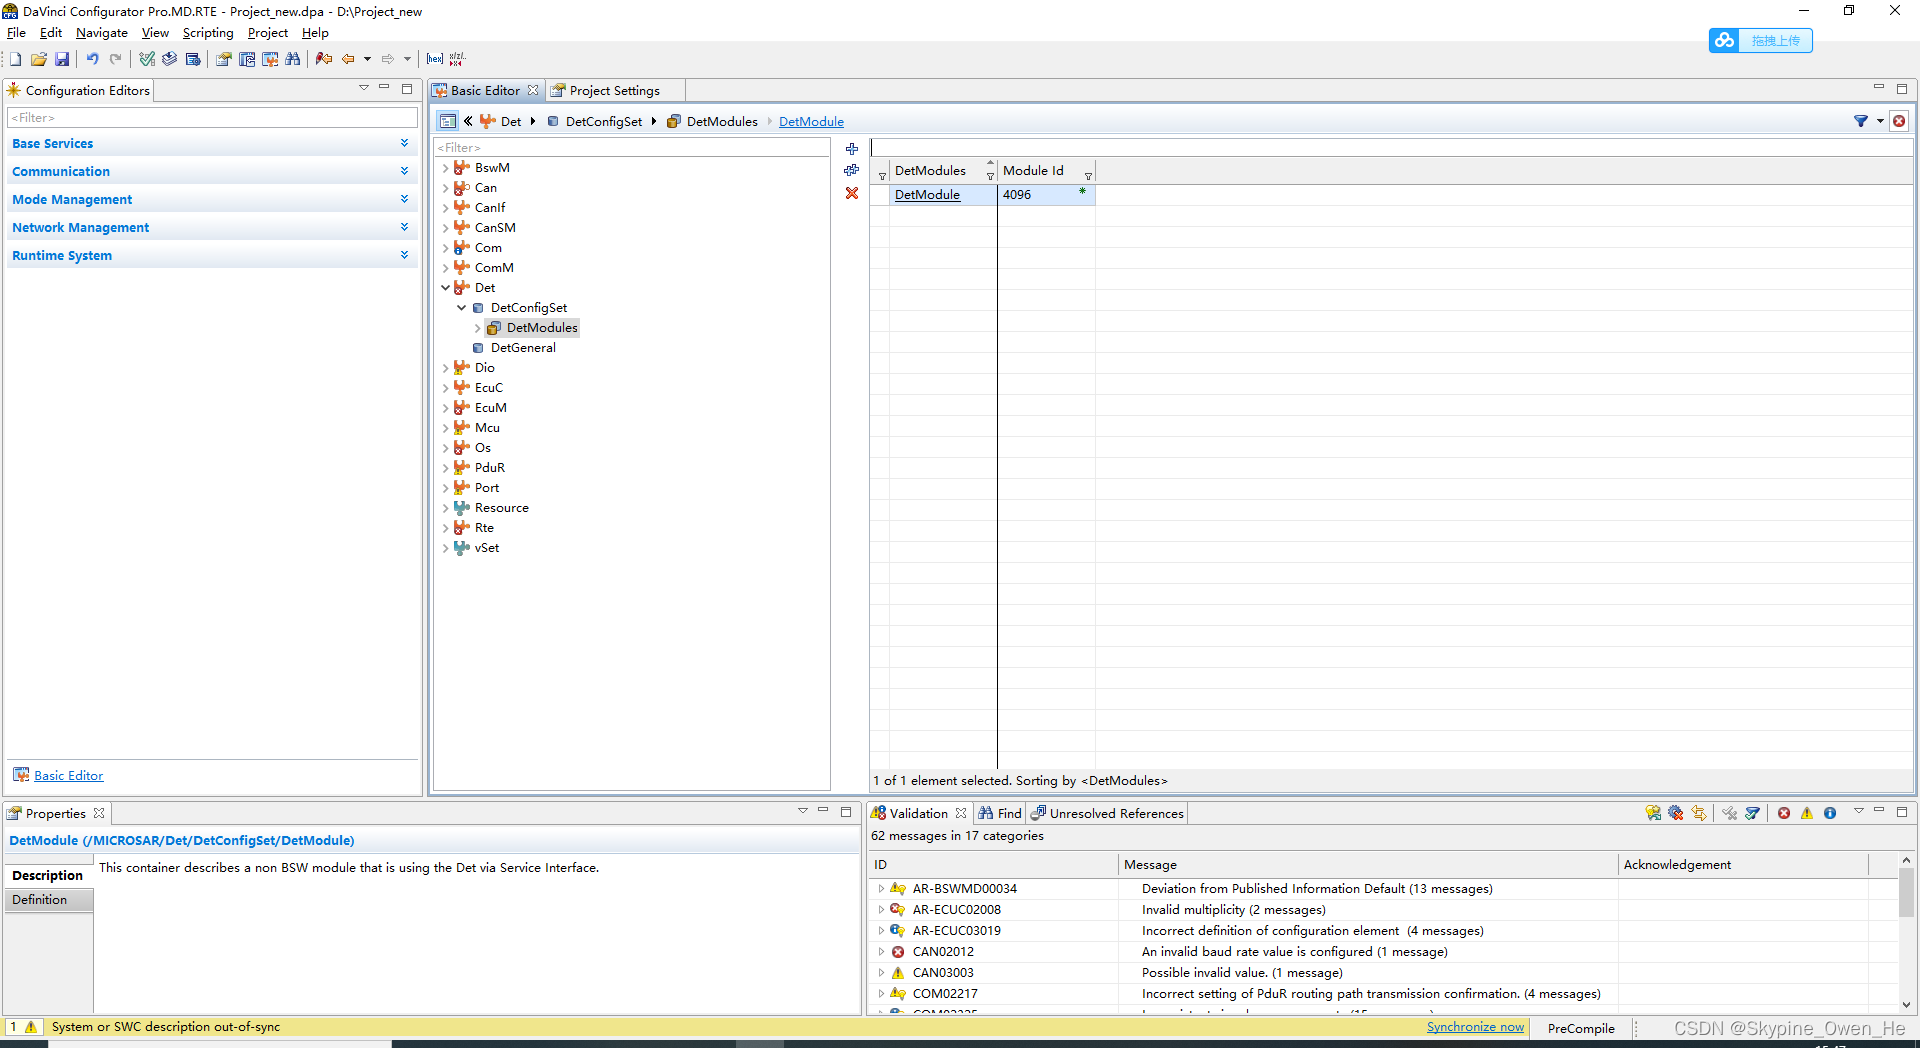The width and height of the screenshot is (1920, 1048).
Task: Select the DetGeneral tree item
Action: coord(523,348)
